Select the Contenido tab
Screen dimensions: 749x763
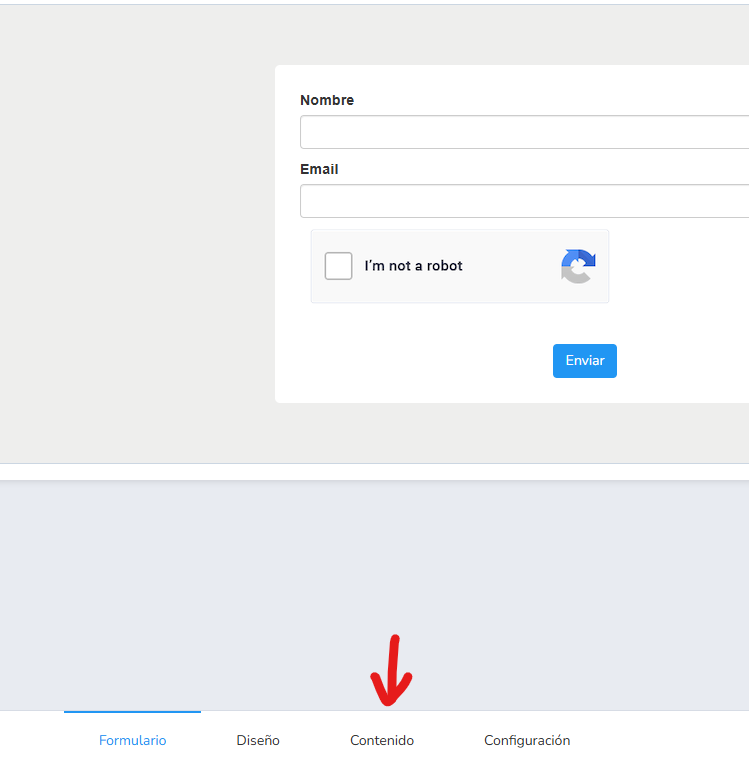(x=382, y=741)
